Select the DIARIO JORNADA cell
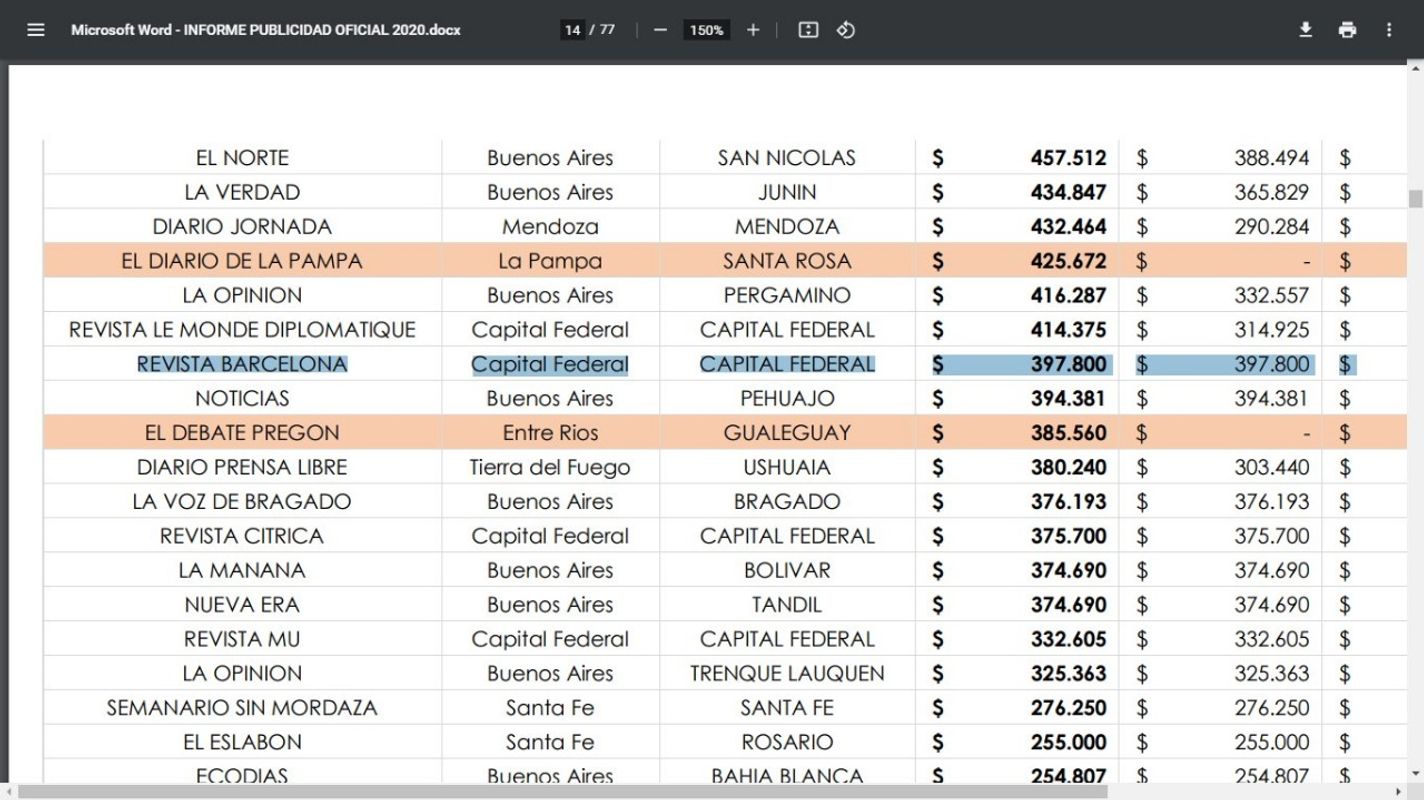The height and width of the screenshot is (800, 1424). [x=242, y=227]
